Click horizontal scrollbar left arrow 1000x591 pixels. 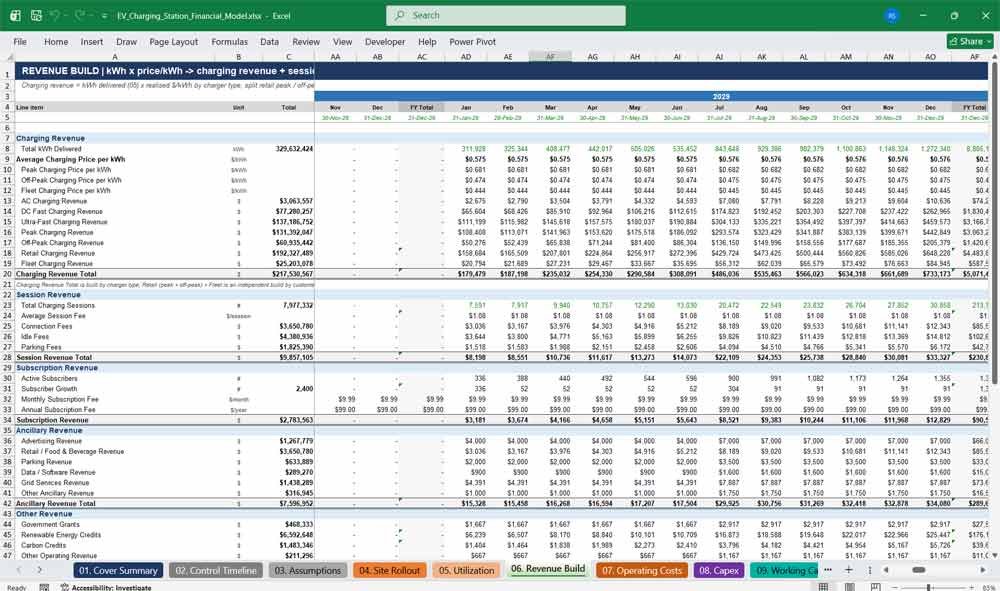click(886, 570)
